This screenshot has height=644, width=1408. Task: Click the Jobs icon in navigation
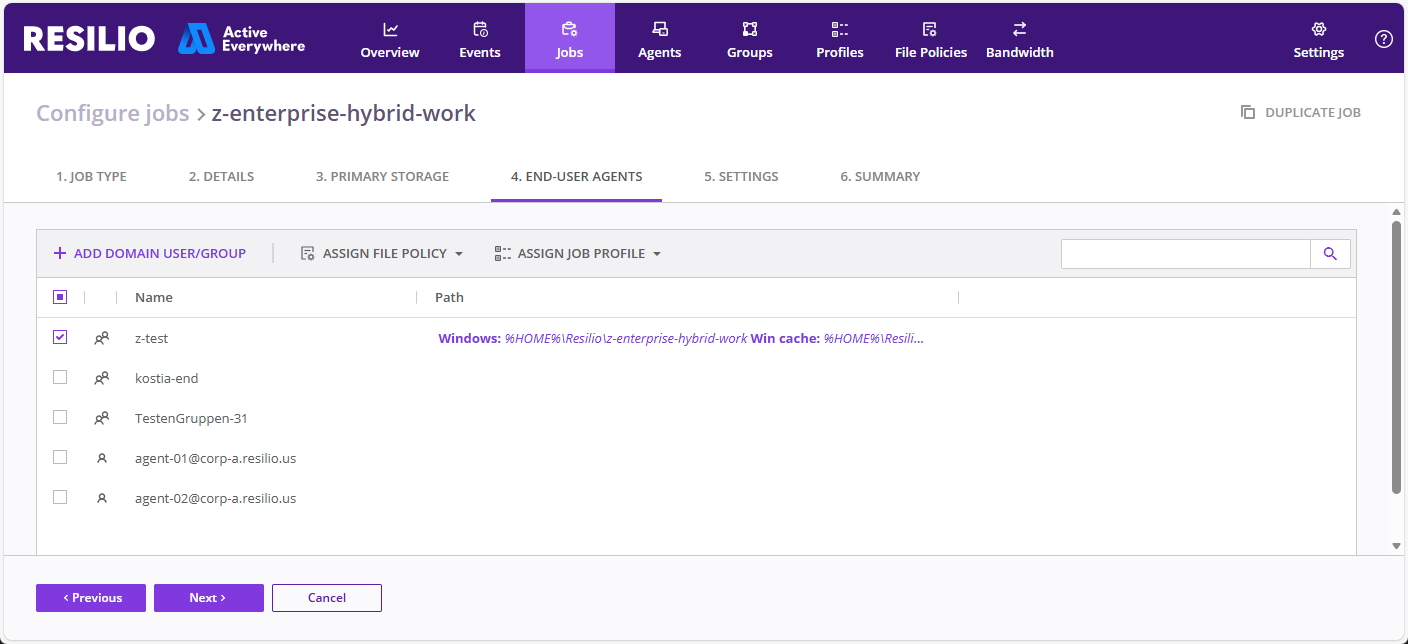pos(570,29)
